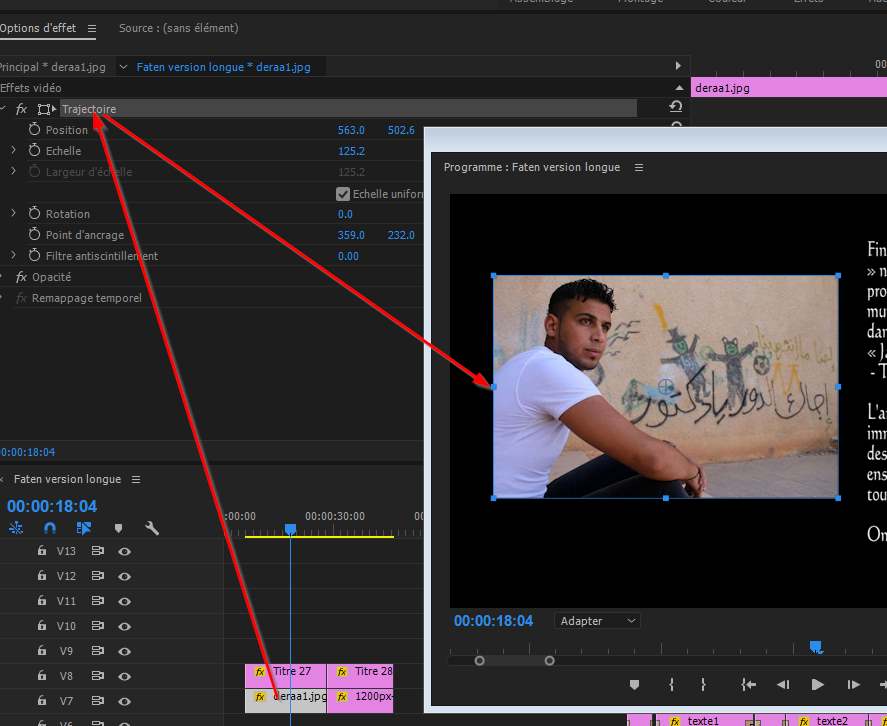Toggle the Position keyframe stopwatch
This screenshot has width=887, height=726.
click(34, 130)
